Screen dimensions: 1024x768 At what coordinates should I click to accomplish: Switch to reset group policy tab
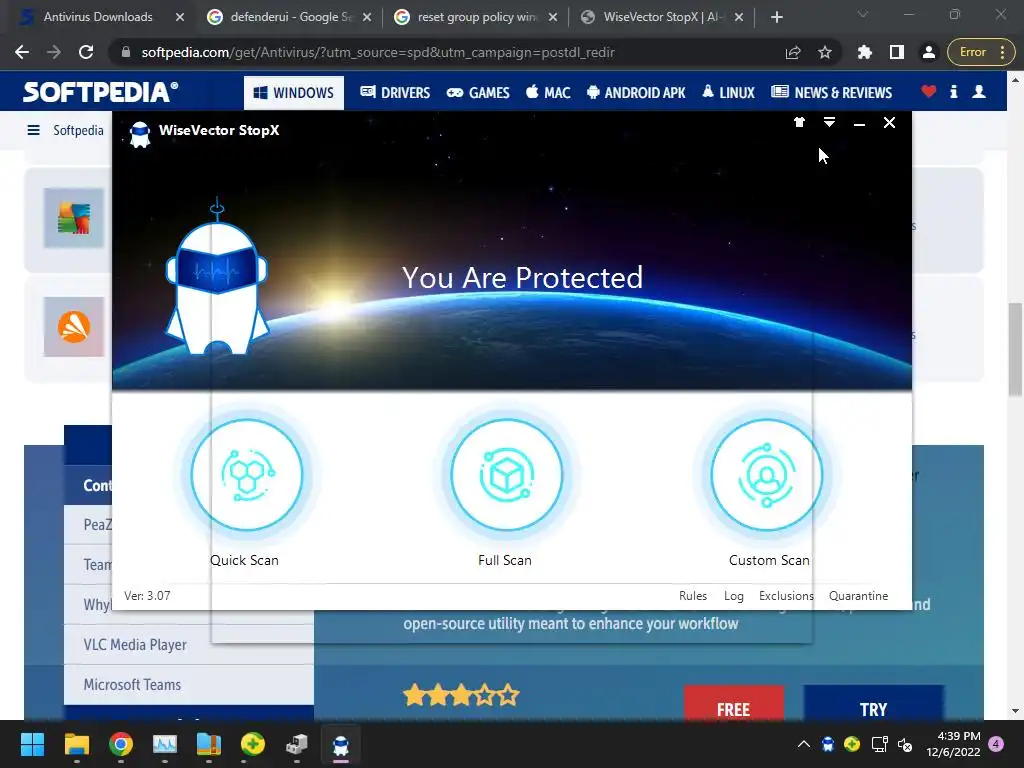point(477,17)
